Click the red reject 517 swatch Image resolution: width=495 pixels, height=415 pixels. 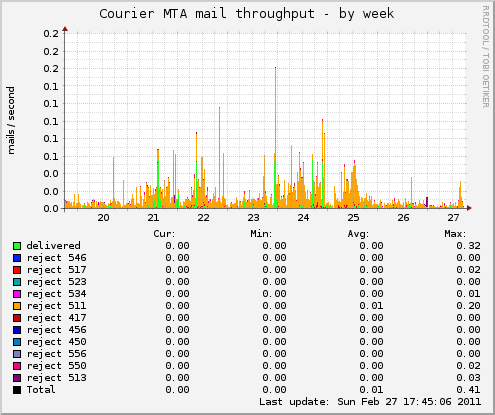(x=17, y=270)
